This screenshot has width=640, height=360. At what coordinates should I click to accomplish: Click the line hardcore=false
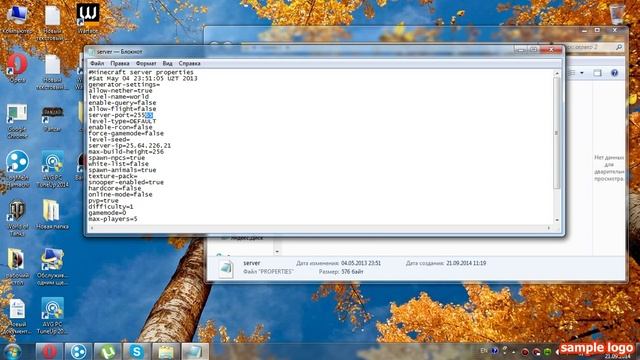point(115,189)
